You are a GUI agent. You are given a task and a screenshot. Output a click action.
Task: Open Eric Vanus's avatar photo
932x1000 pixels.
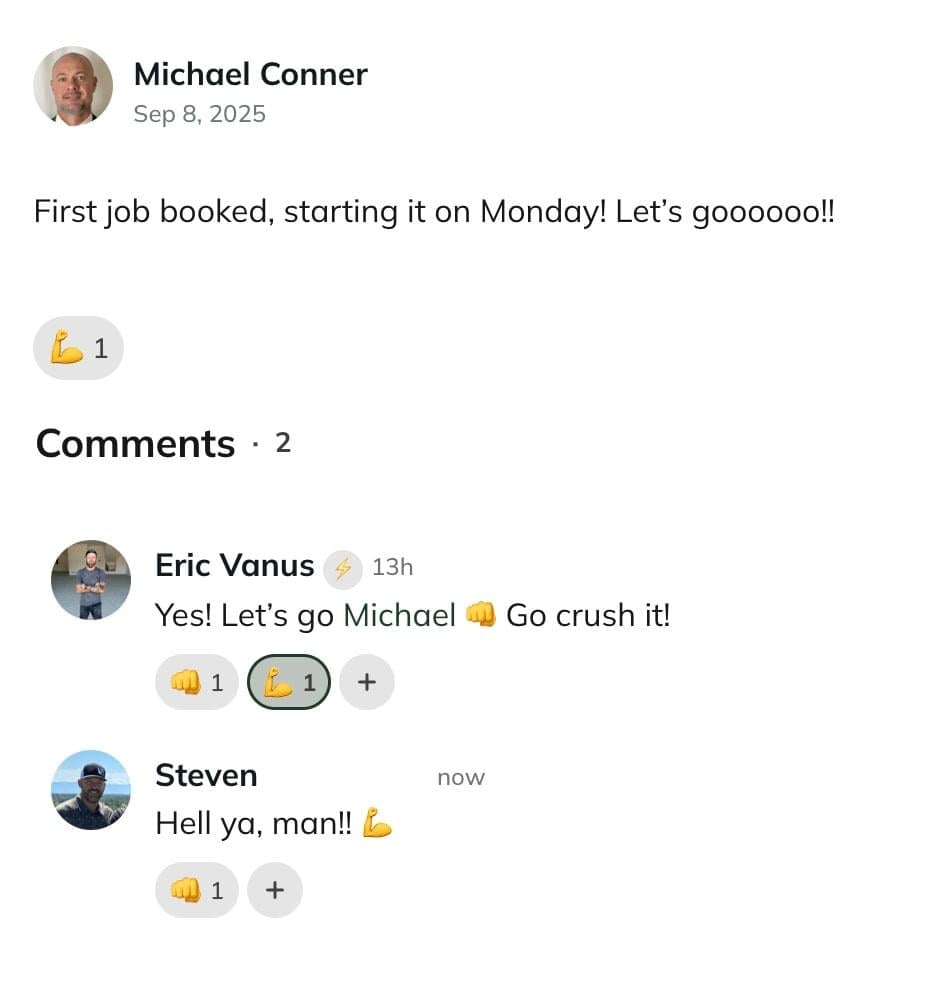click(x=91, y=580)
